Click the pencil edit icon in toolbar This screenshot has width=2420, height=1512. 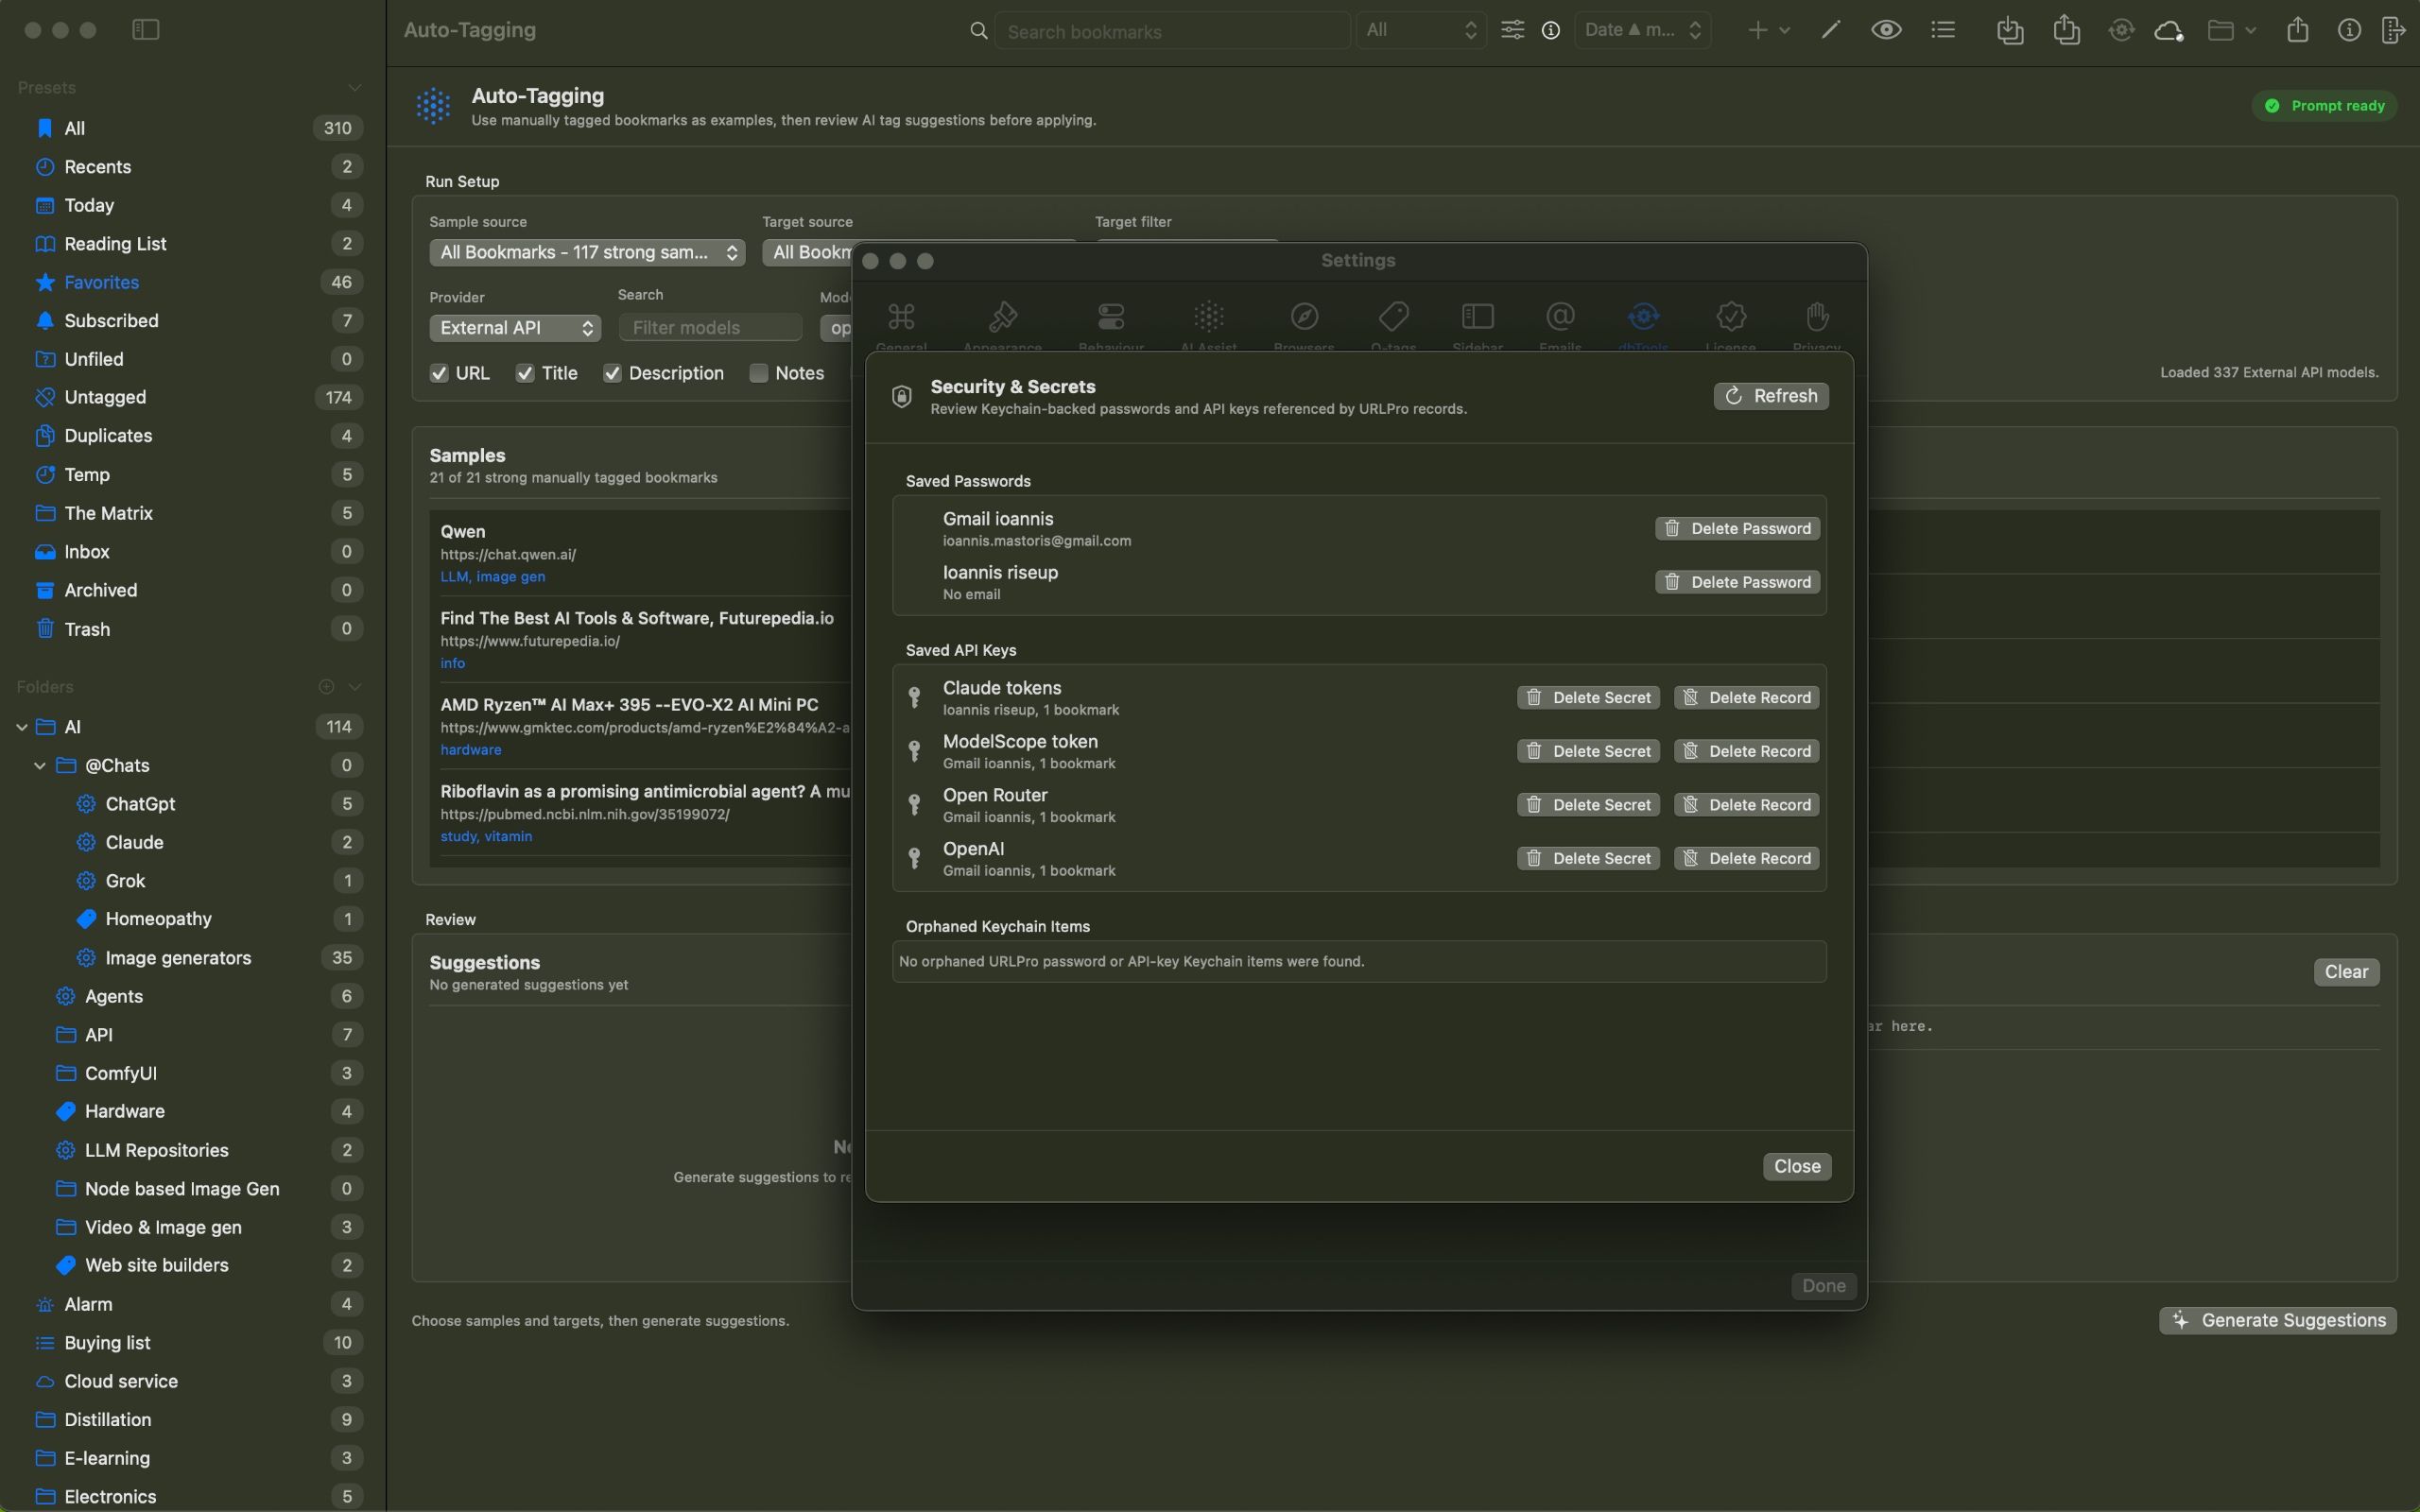[x=1830, y=30]
